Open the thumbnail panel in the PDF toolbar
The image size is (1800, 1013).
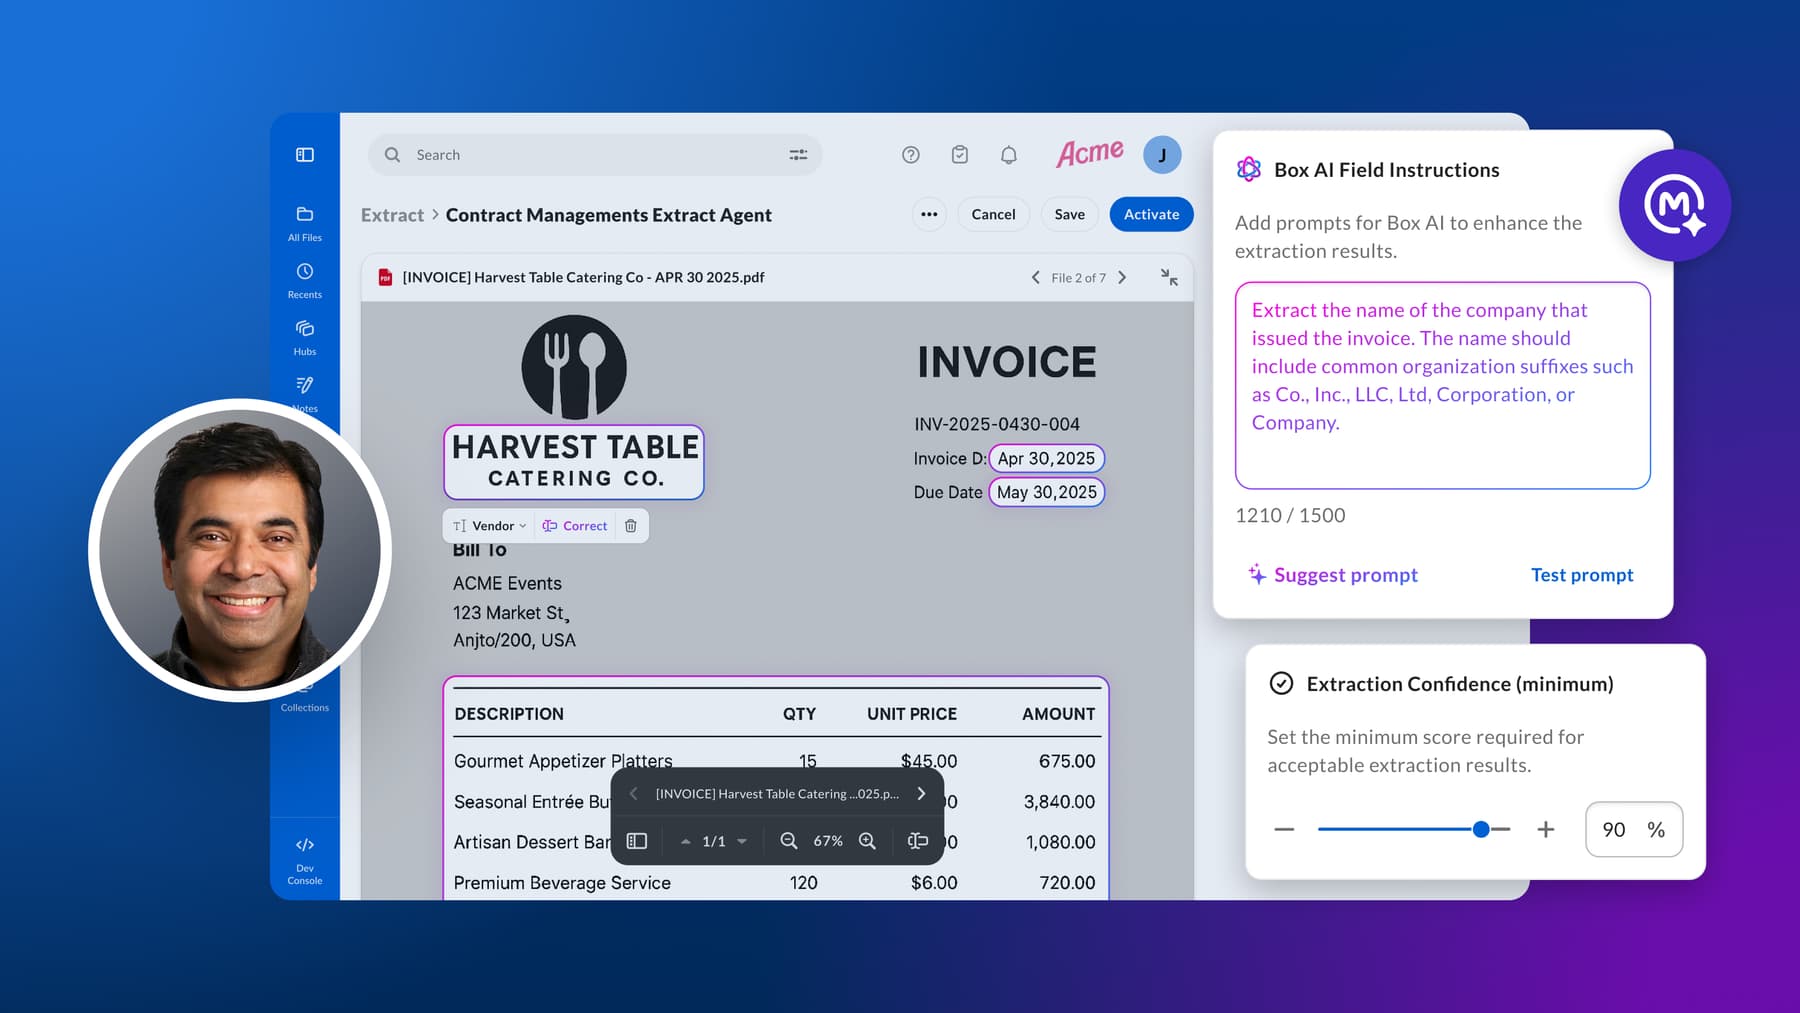636,840
